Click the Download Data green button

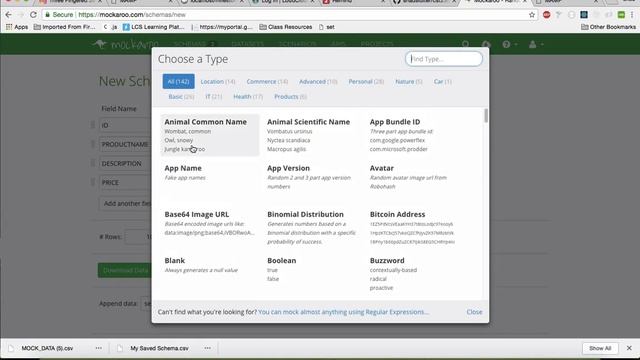coord(124,270)
